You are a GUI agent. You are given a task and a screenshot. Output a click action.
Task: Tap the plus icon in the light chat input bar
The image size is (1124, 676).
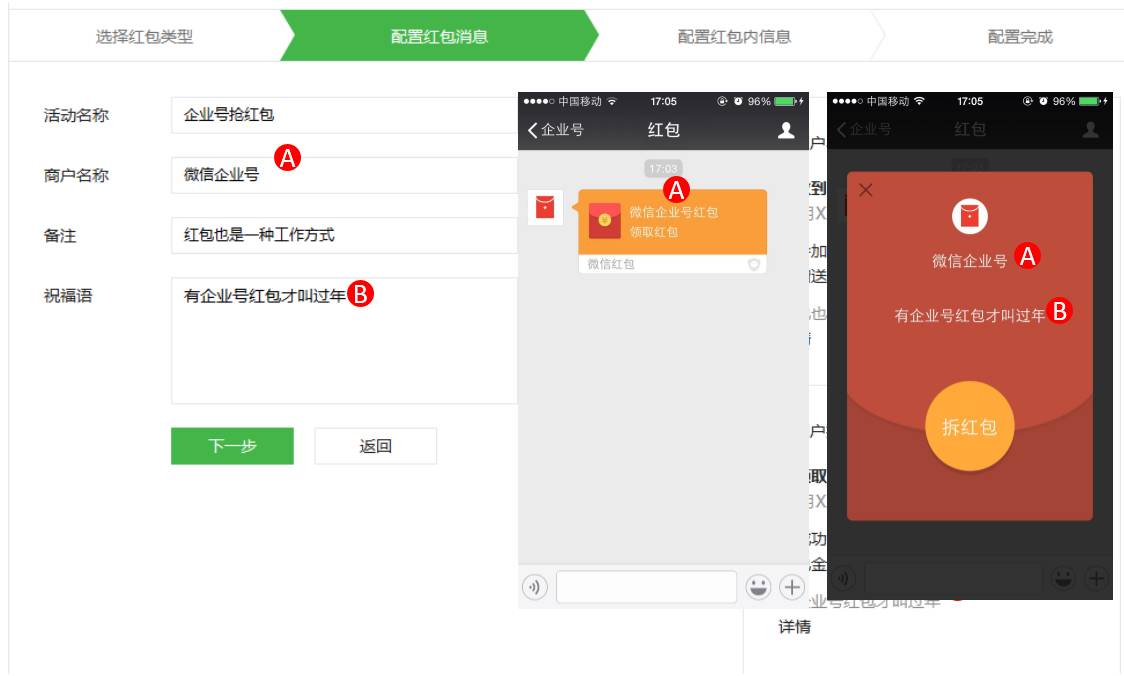(792, 587)
